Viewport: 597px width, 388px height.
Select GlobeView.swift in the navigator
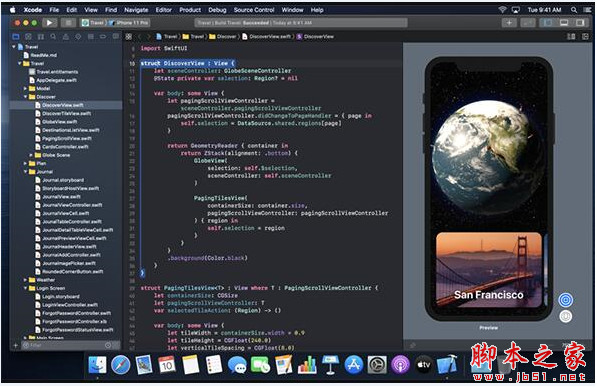(x=59, y=122)
